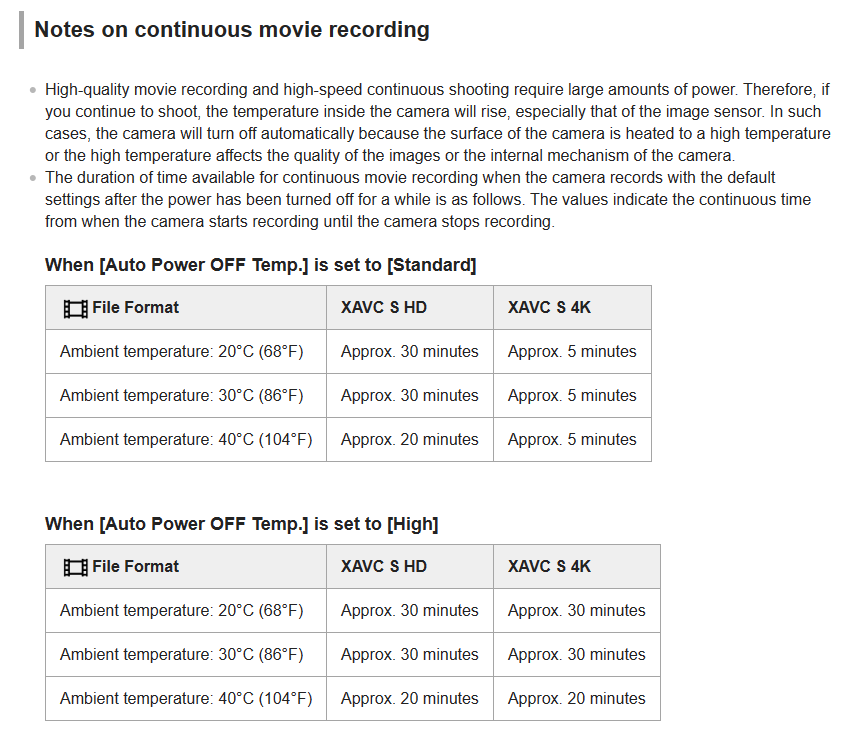This screenshot has width=848, height=734.
Task: Click 'XAVC S 4K' header in the Standard table
Action: tap(549, 308)
